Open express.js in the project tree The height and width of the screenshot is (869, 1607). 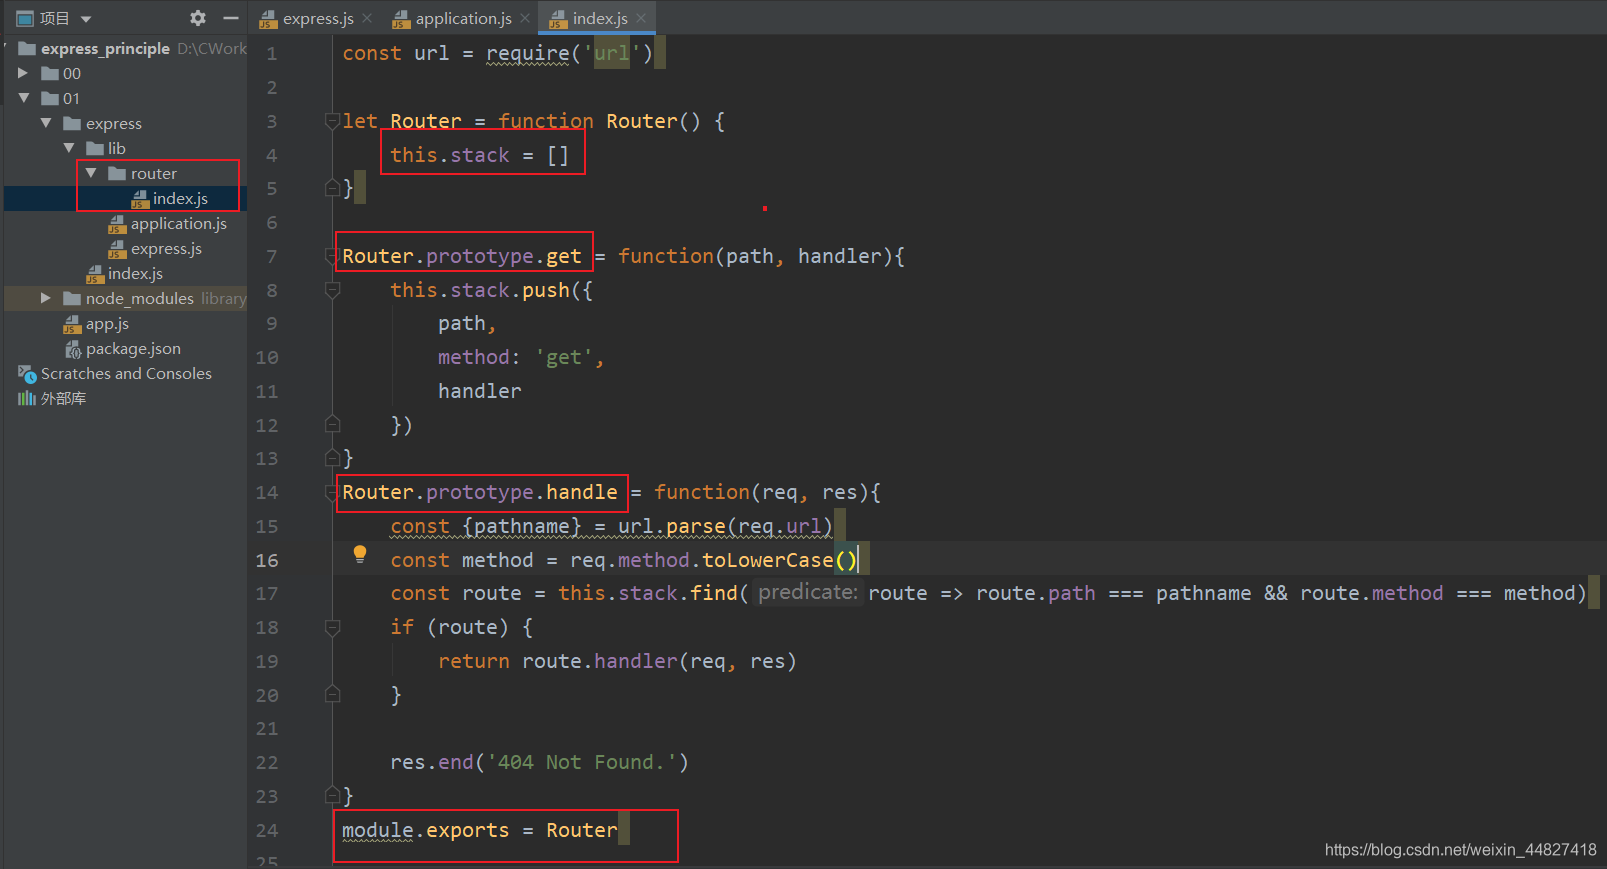pyautogui.click(x=166, y=248)
